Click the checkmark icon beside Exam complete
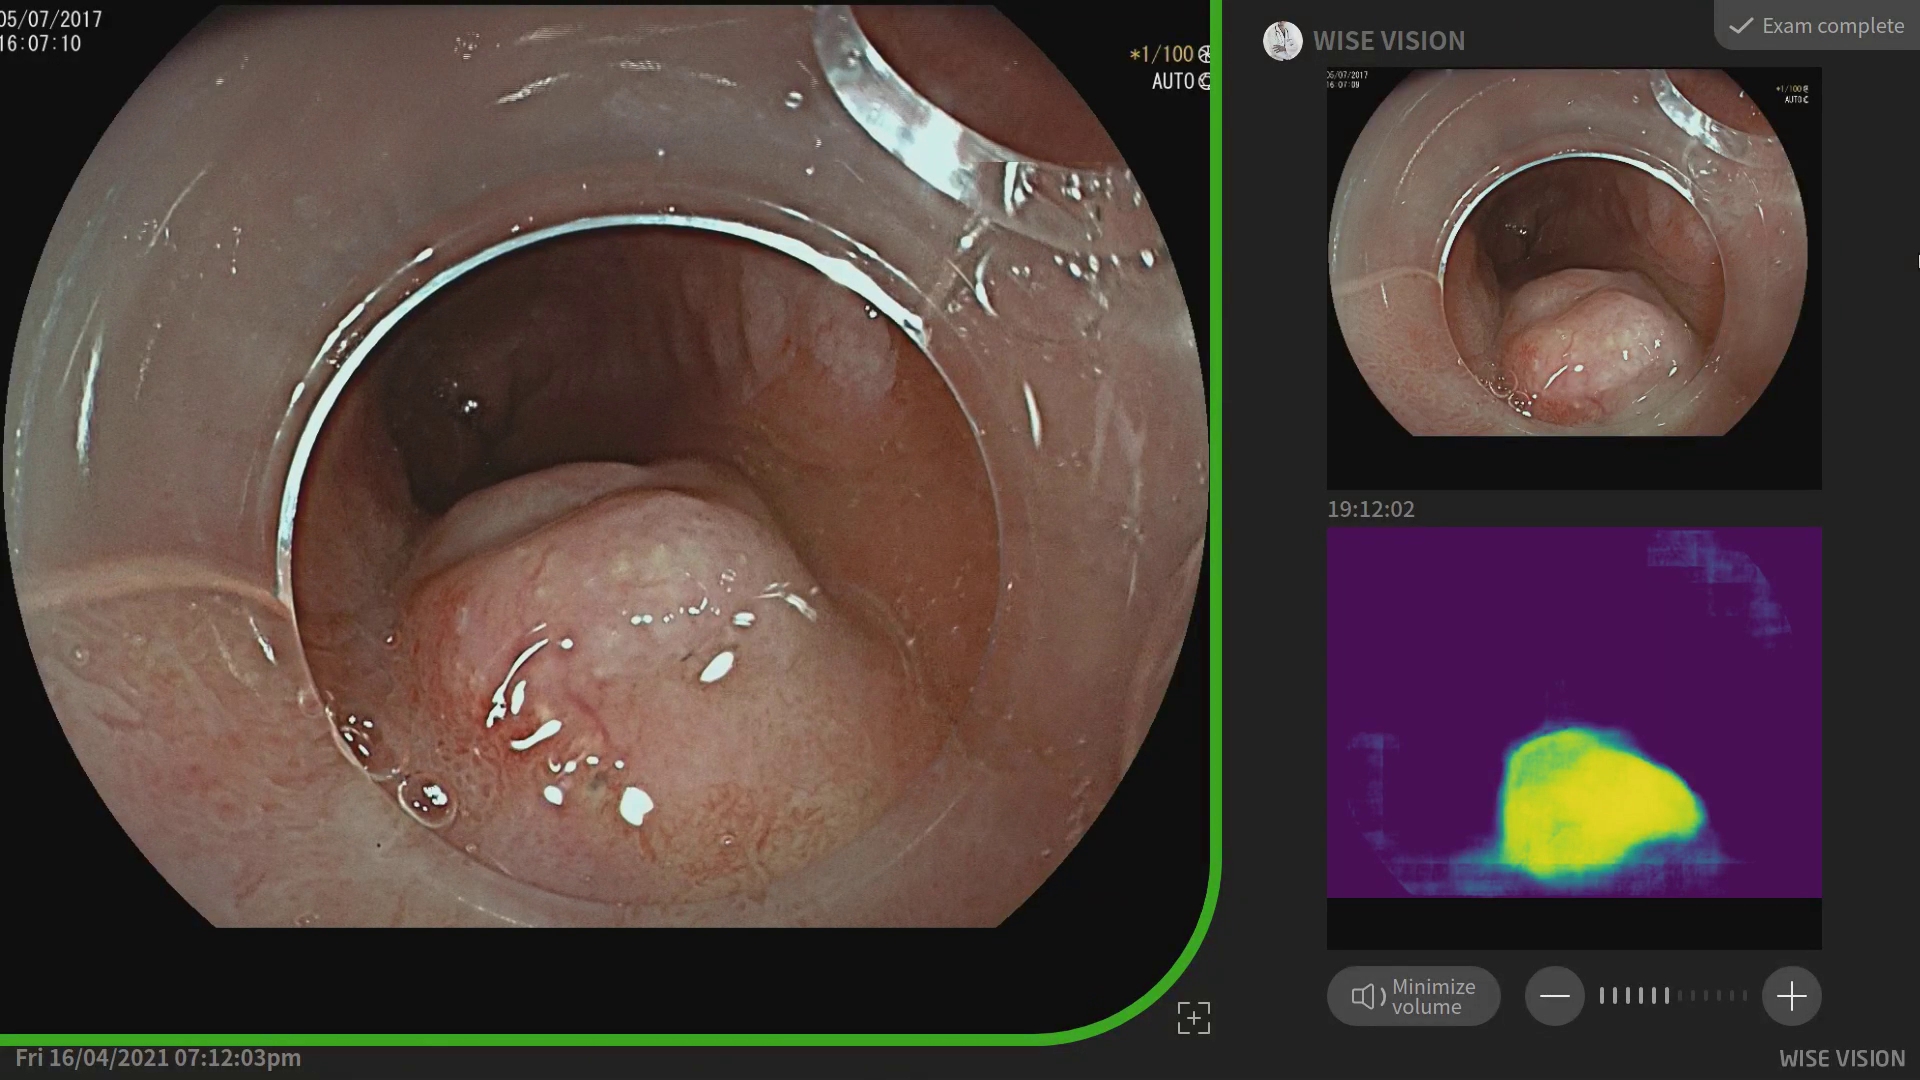The image size is (1920, 1080). (1741, 26)
